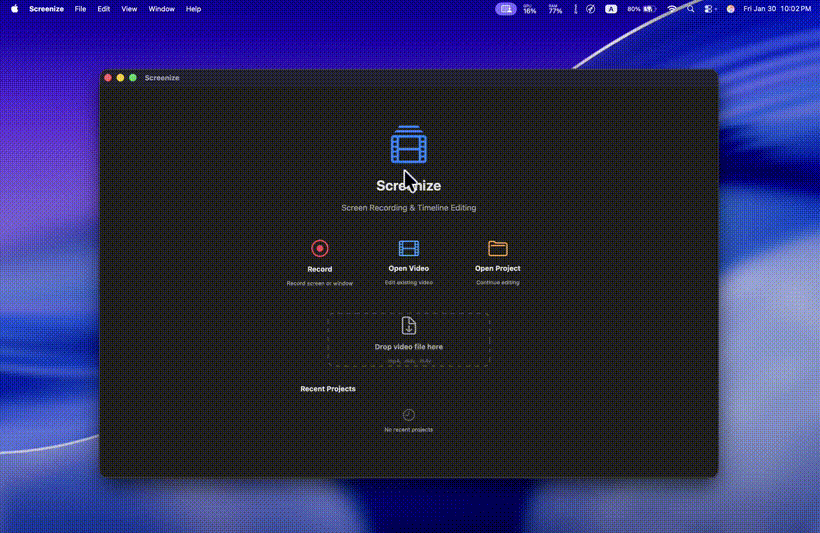
Task: Click the 'Drop video file here' text
Action: [409, 347]
